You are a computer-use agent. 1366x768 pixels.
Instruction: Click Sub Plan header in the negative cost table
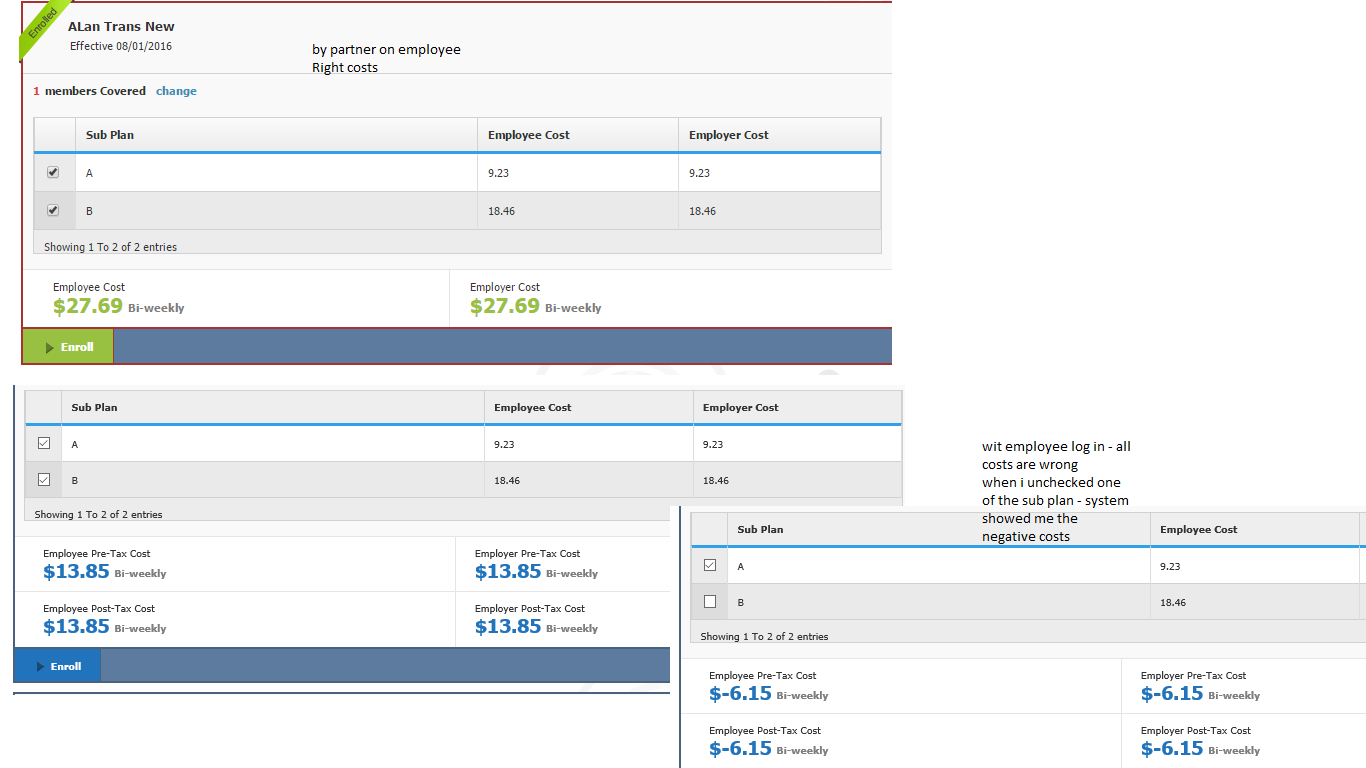760,529
